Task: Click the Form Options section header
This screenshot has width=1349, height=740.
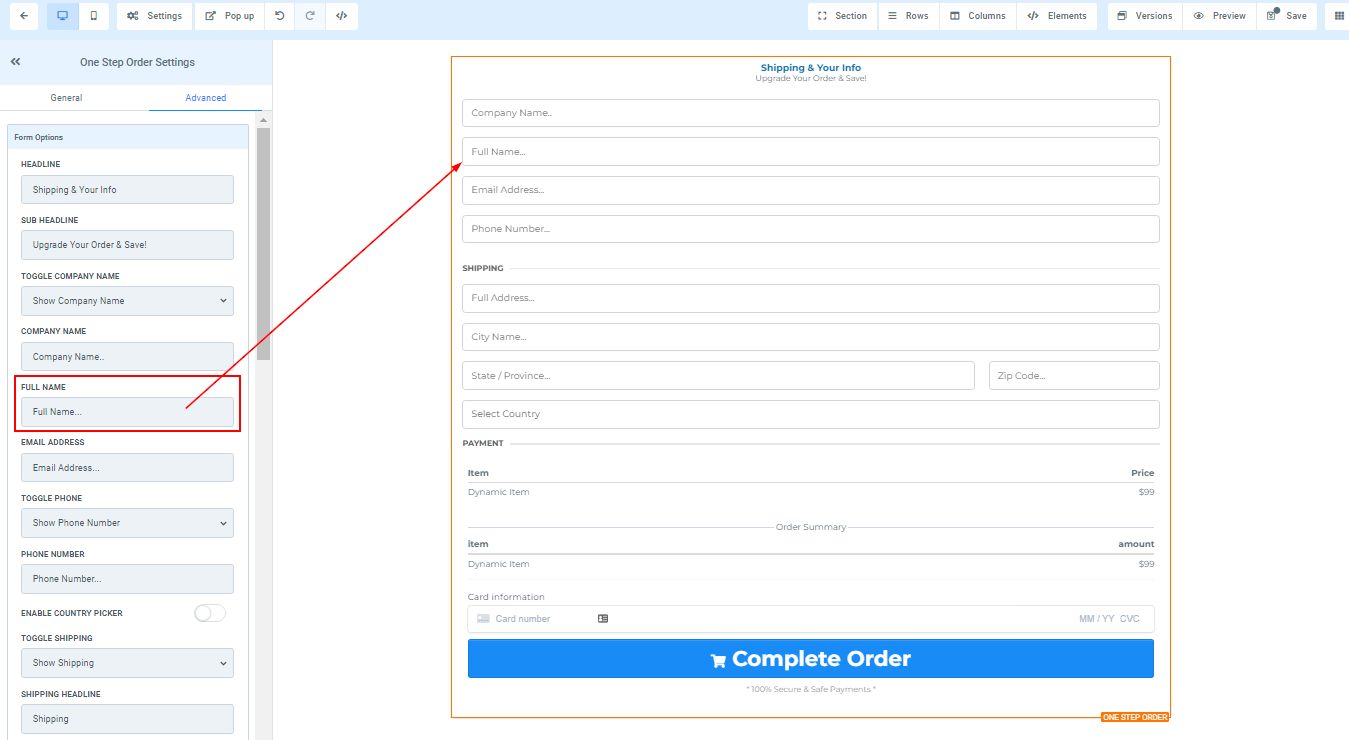Action: (x=128, y=137)
